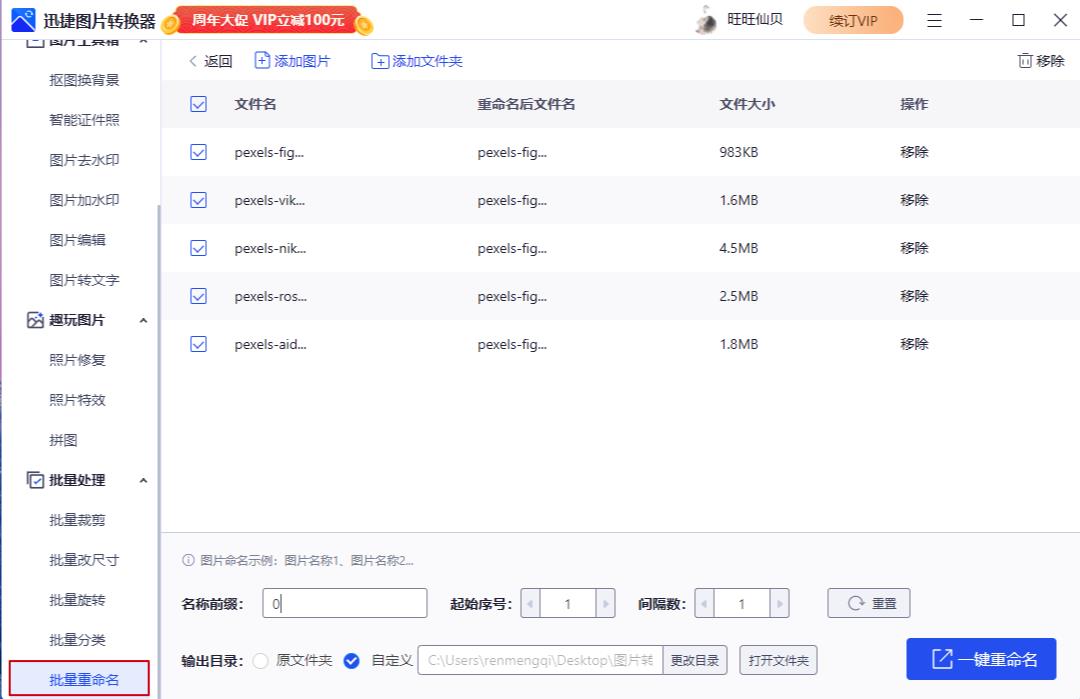Click the 批量处理 section icon

pos(35,480)
